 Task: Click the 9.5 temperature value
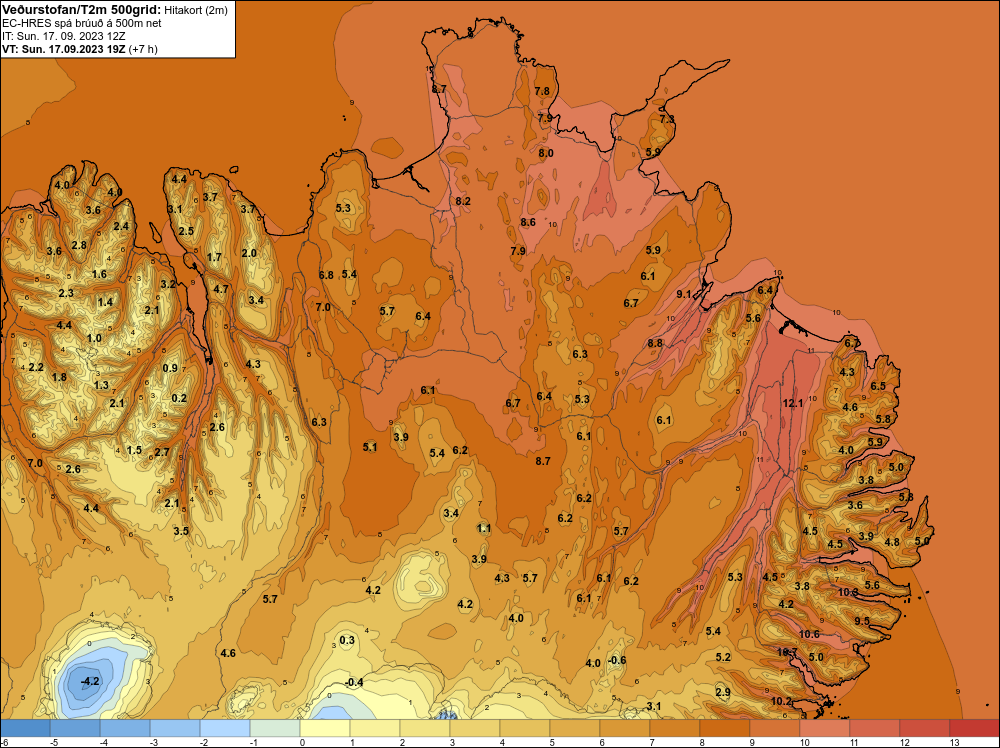[x=862, y=620]
